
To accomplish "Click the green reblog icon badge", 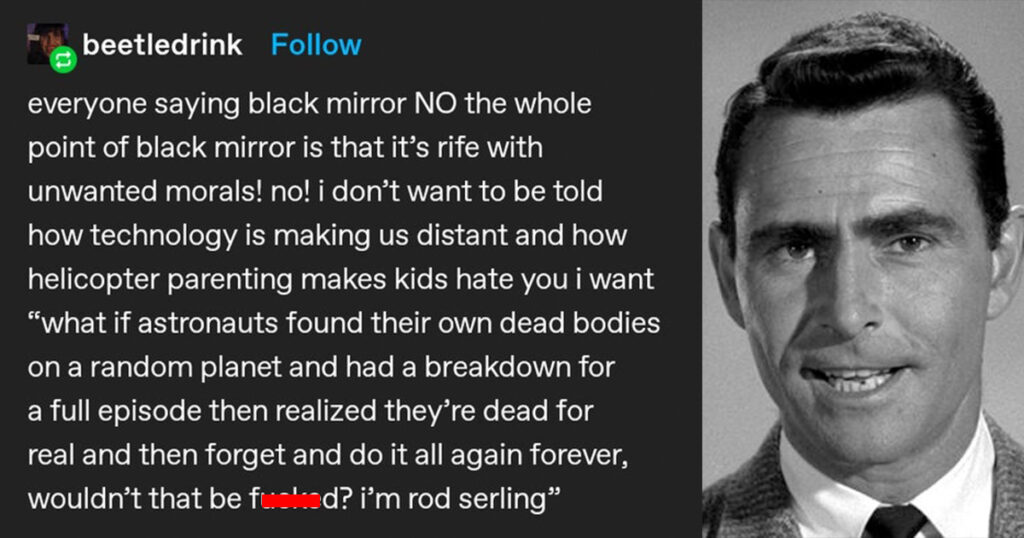I will [63, 60].
